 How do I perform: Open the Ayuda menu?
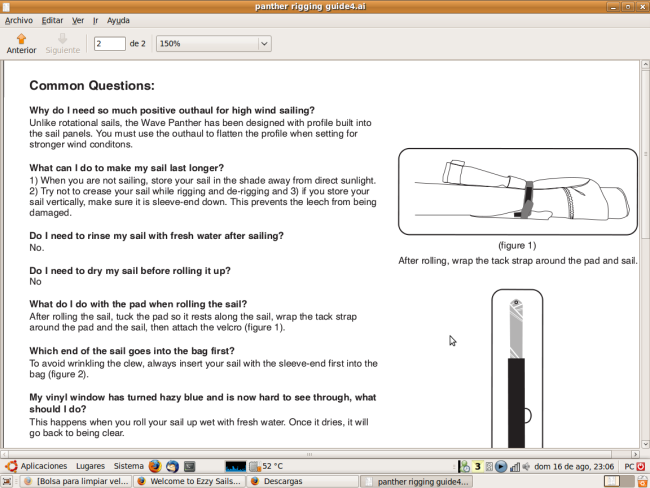(x=118, y=20)
